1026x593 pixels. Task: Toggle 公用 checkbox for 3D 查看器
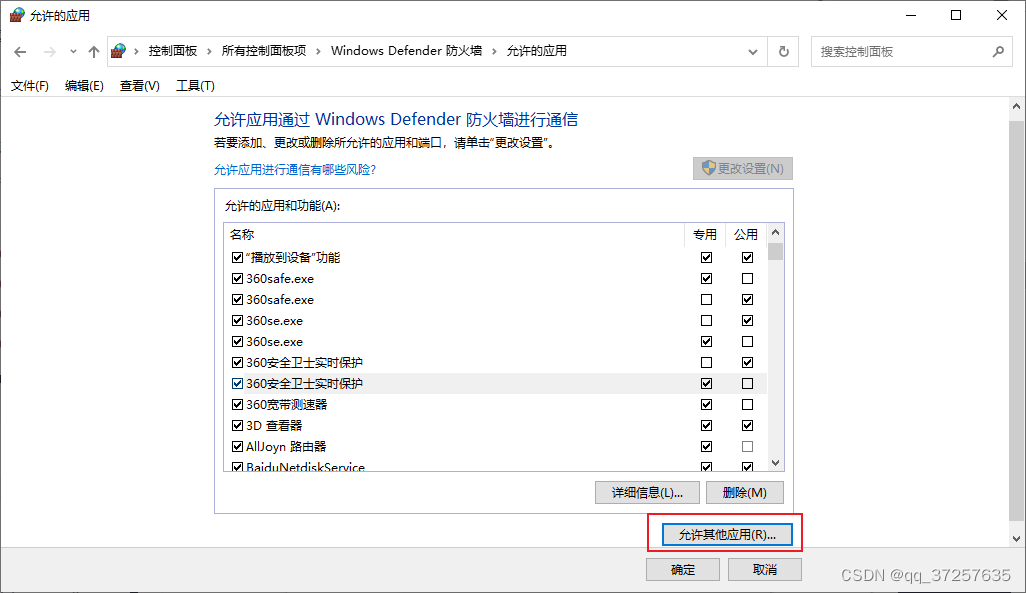pyautogui.click(x=747, y=425)
